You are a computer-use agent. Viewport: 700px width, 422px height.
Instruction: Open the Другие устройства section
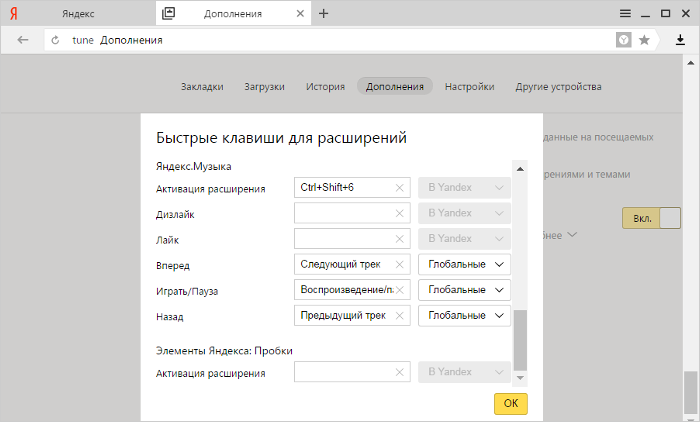pos(558,87)
